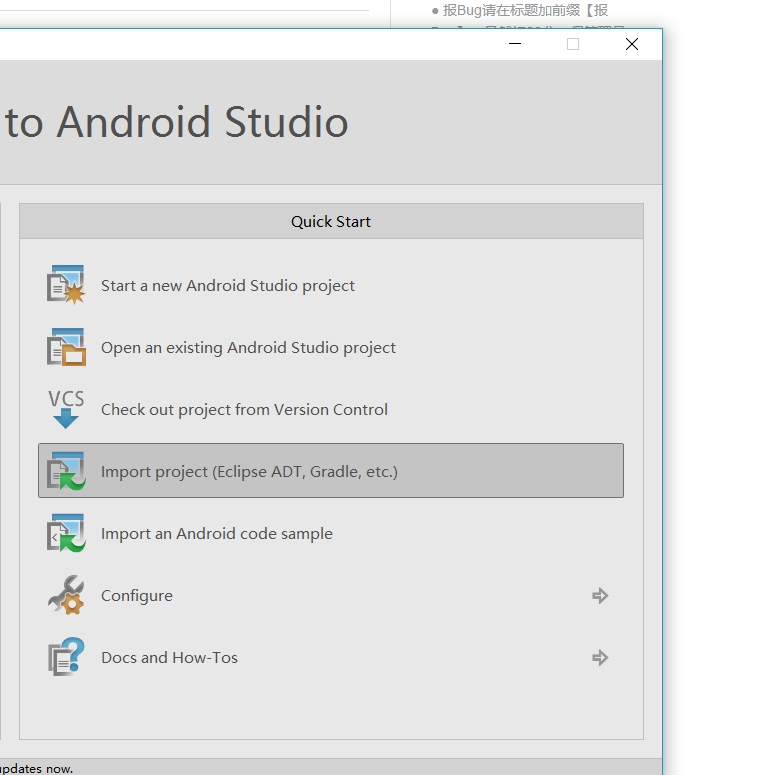Maximize the Android Studio welcome window

point(573,44)
